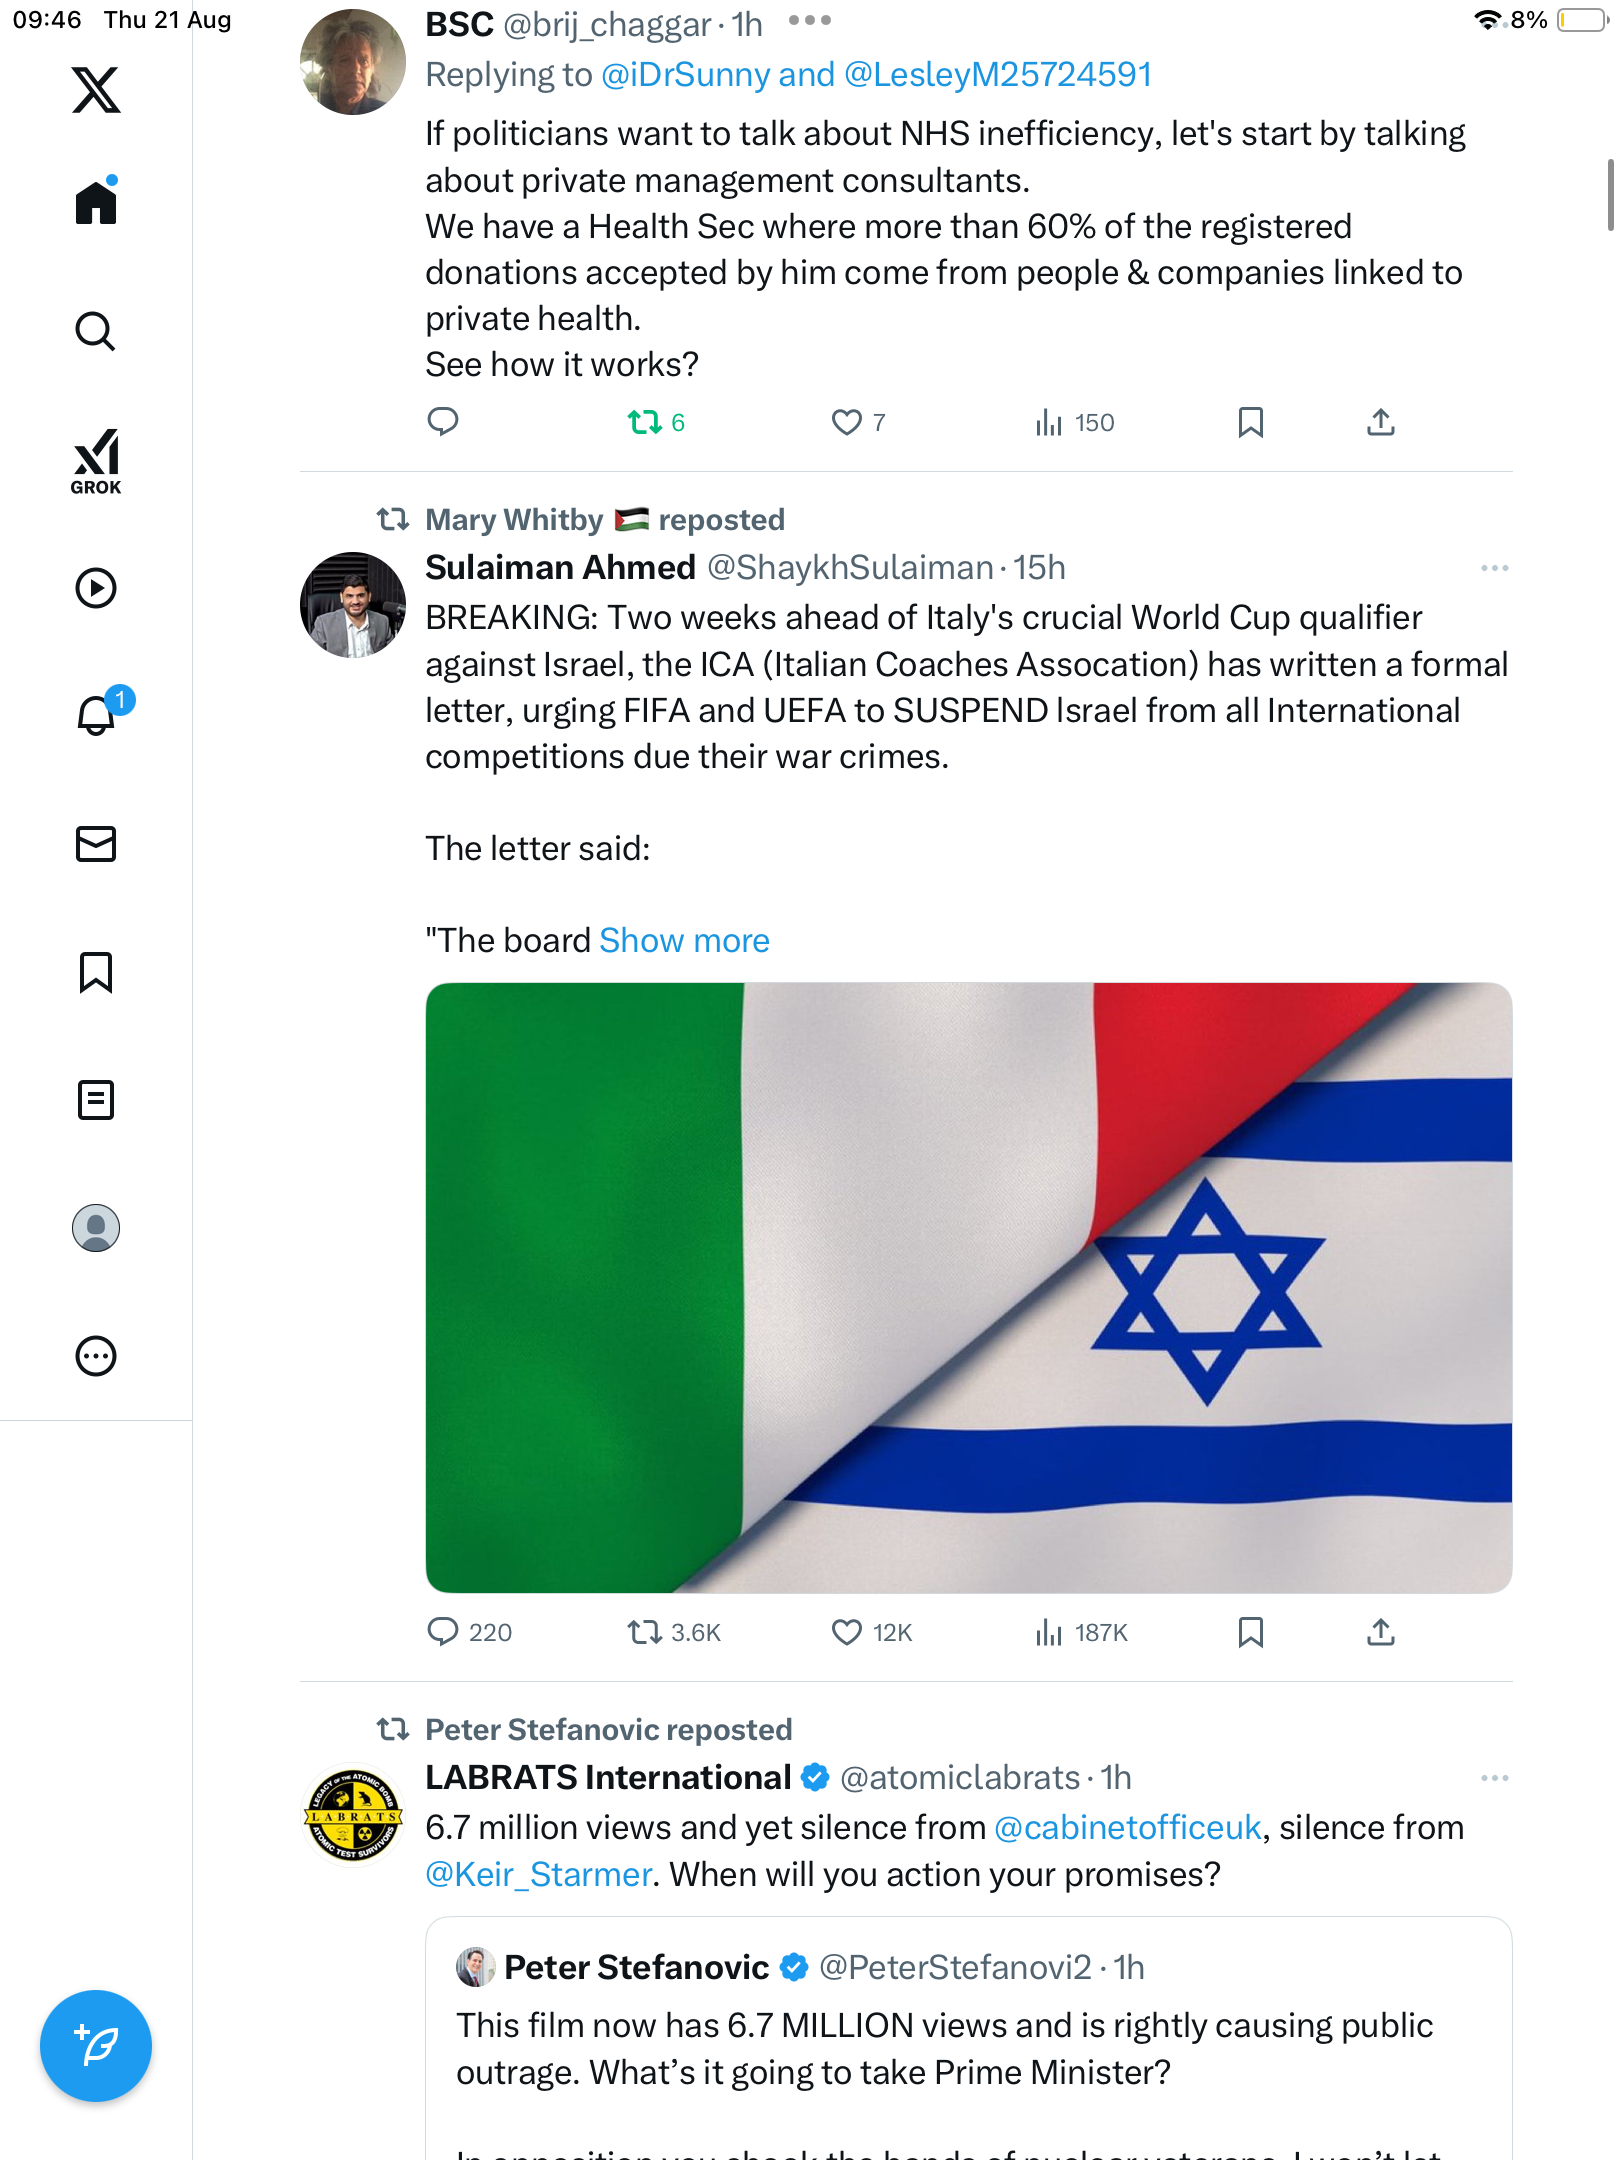Bookmark the BSC tweet
This screenshot has width=1620, height=2160.
1250,422
